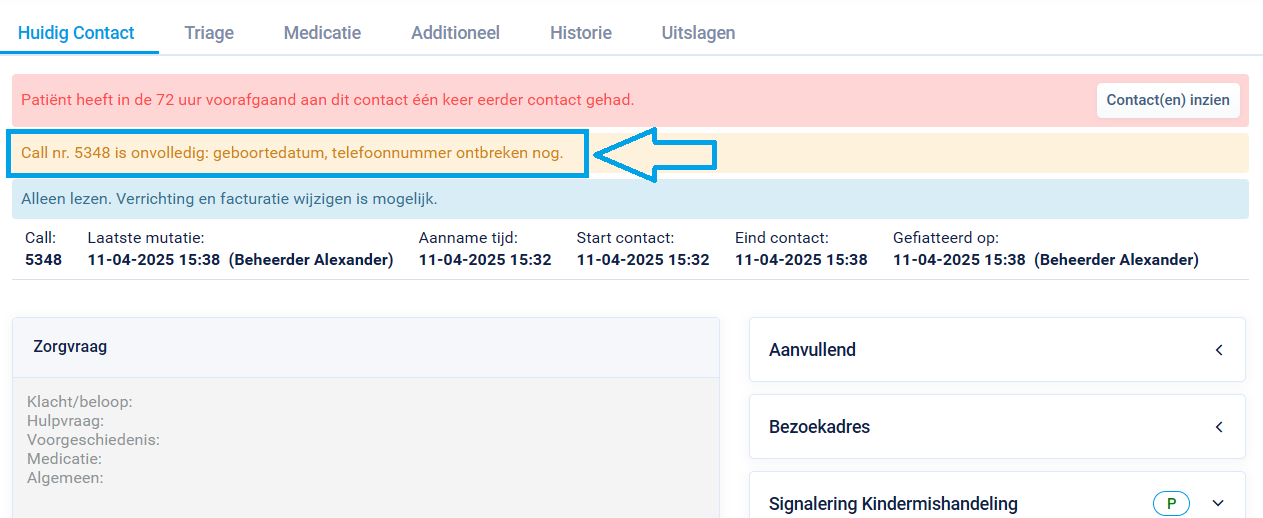This screenshot has height=518, width=1263.
Task: Click the green P badge icon
Action: point(1171,504)
